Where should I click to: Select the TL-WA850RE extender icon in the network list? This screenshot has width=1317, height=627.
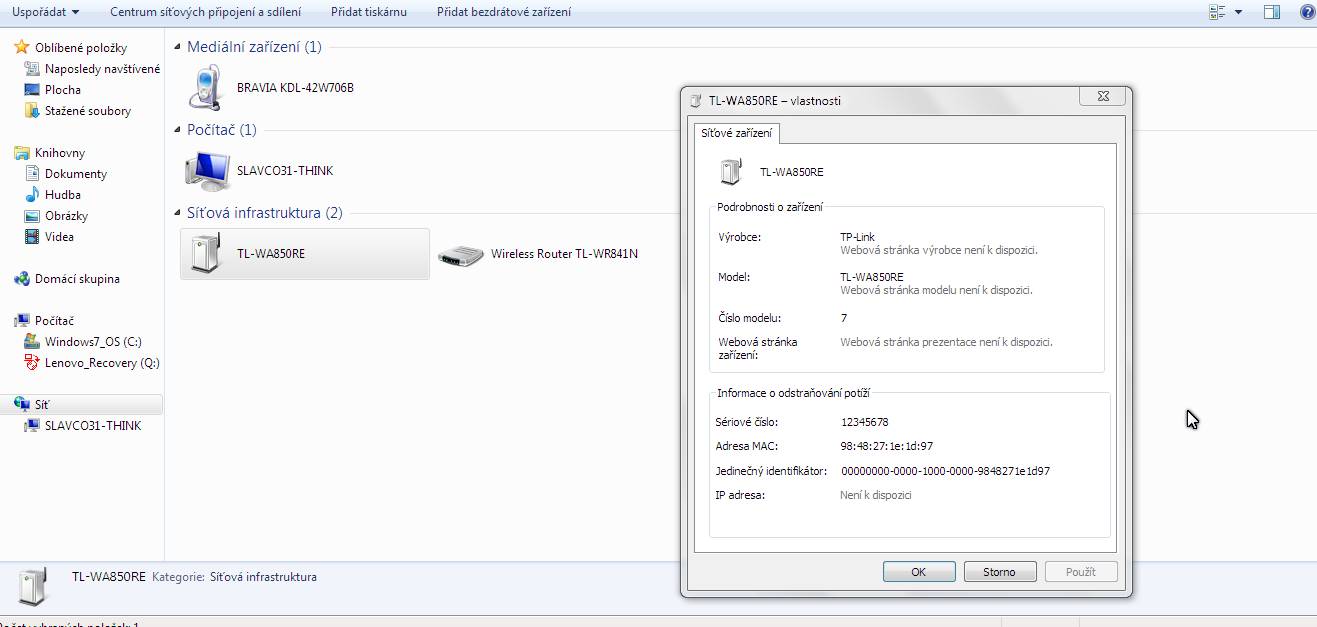click(205, 253)
